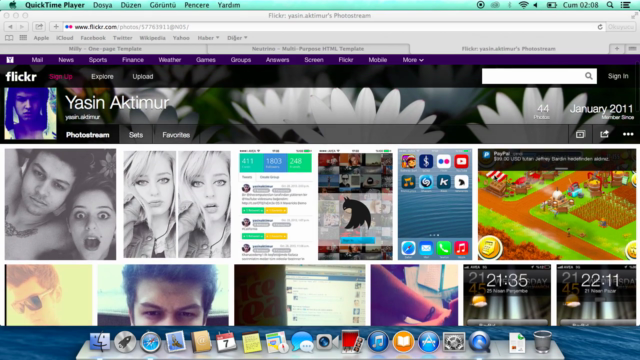640x360 pixels.
Task: Click the Upload link
Action: tap(142, 76)
